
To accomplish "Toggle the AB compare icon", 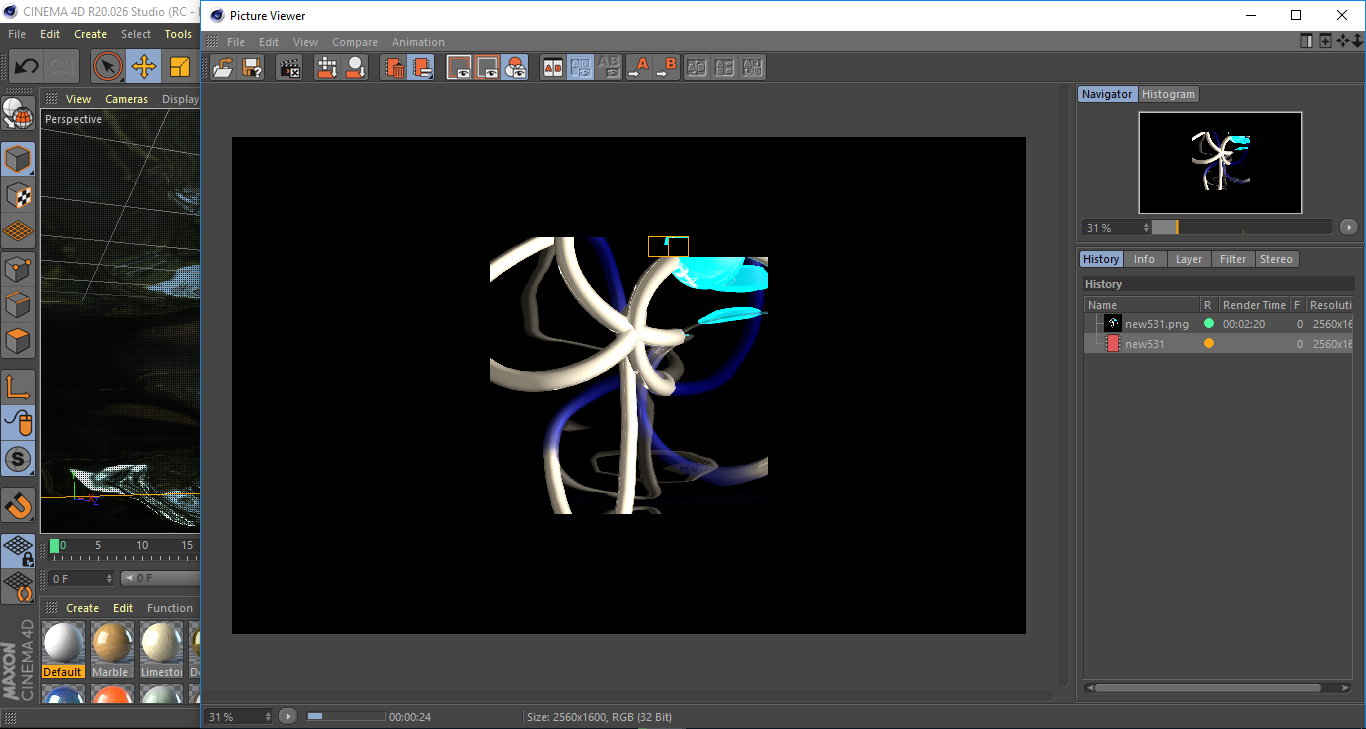I will pos(552,68).
